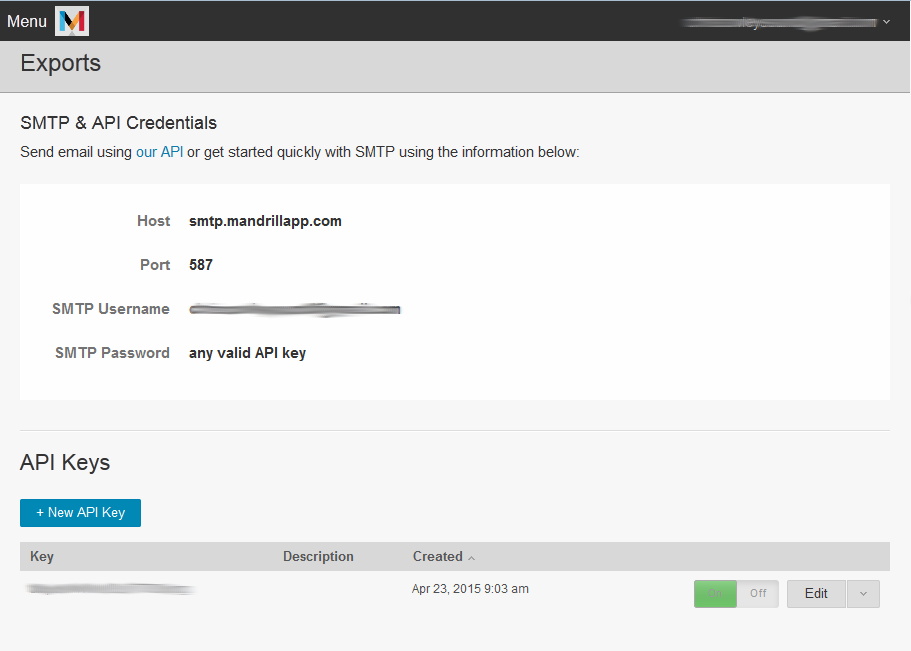Click the 'Apr 23, 2015 9:03 am' date
This screenshot has height=651, width=911.
(x=470, y=589)
